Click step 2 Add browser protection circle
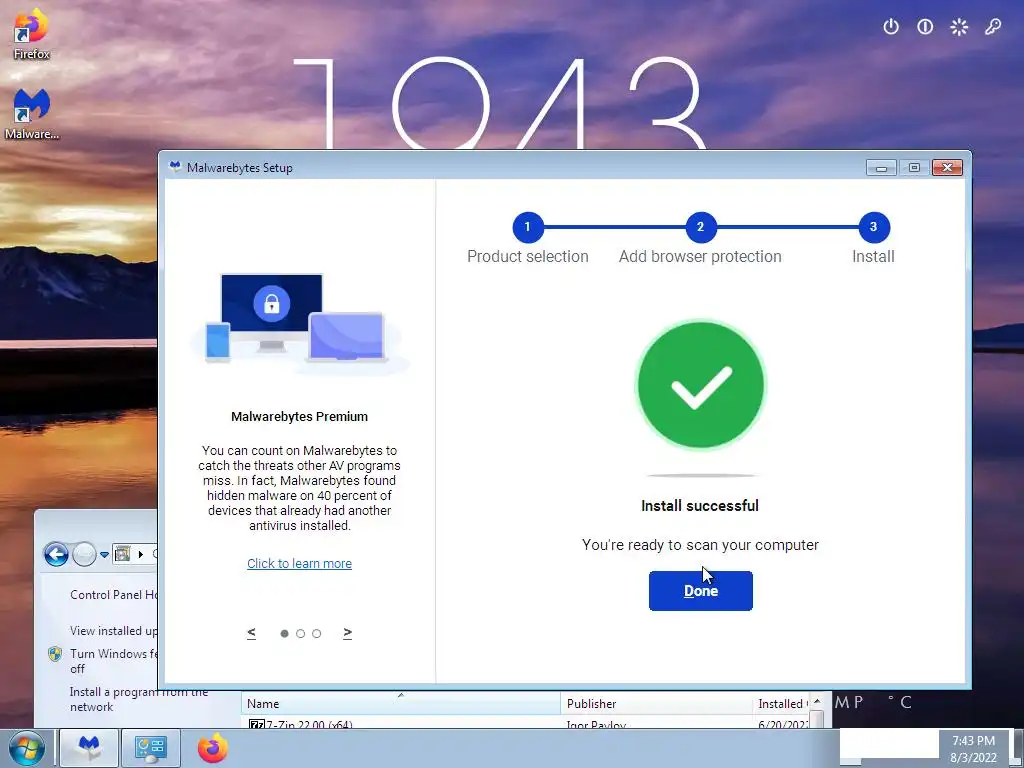Viewport: 1024px width, 768px height. pyautogui.click(x=700, y=227)
